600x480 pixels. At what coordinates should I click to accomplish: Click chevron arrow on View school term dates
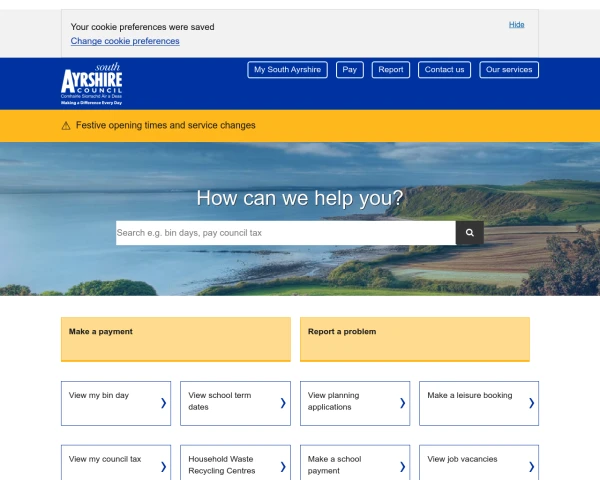click(283, 403)
